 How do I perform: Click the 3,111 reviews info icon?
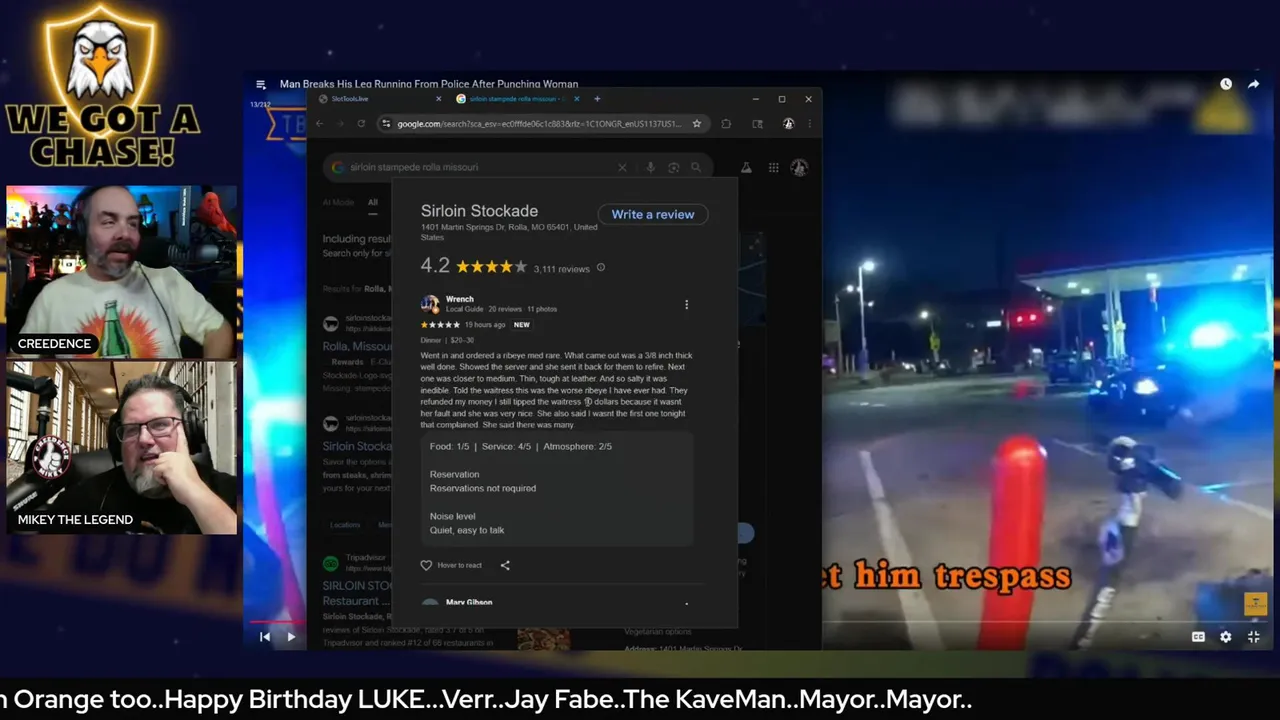600,267
